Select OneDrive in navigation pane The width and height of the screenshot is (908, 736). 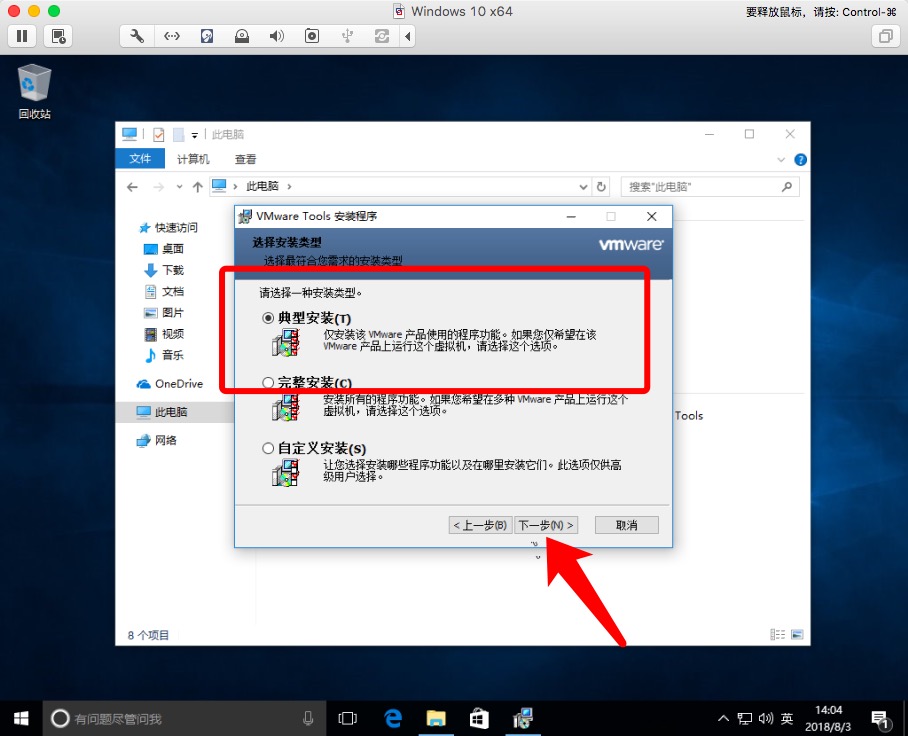[169, 383]
